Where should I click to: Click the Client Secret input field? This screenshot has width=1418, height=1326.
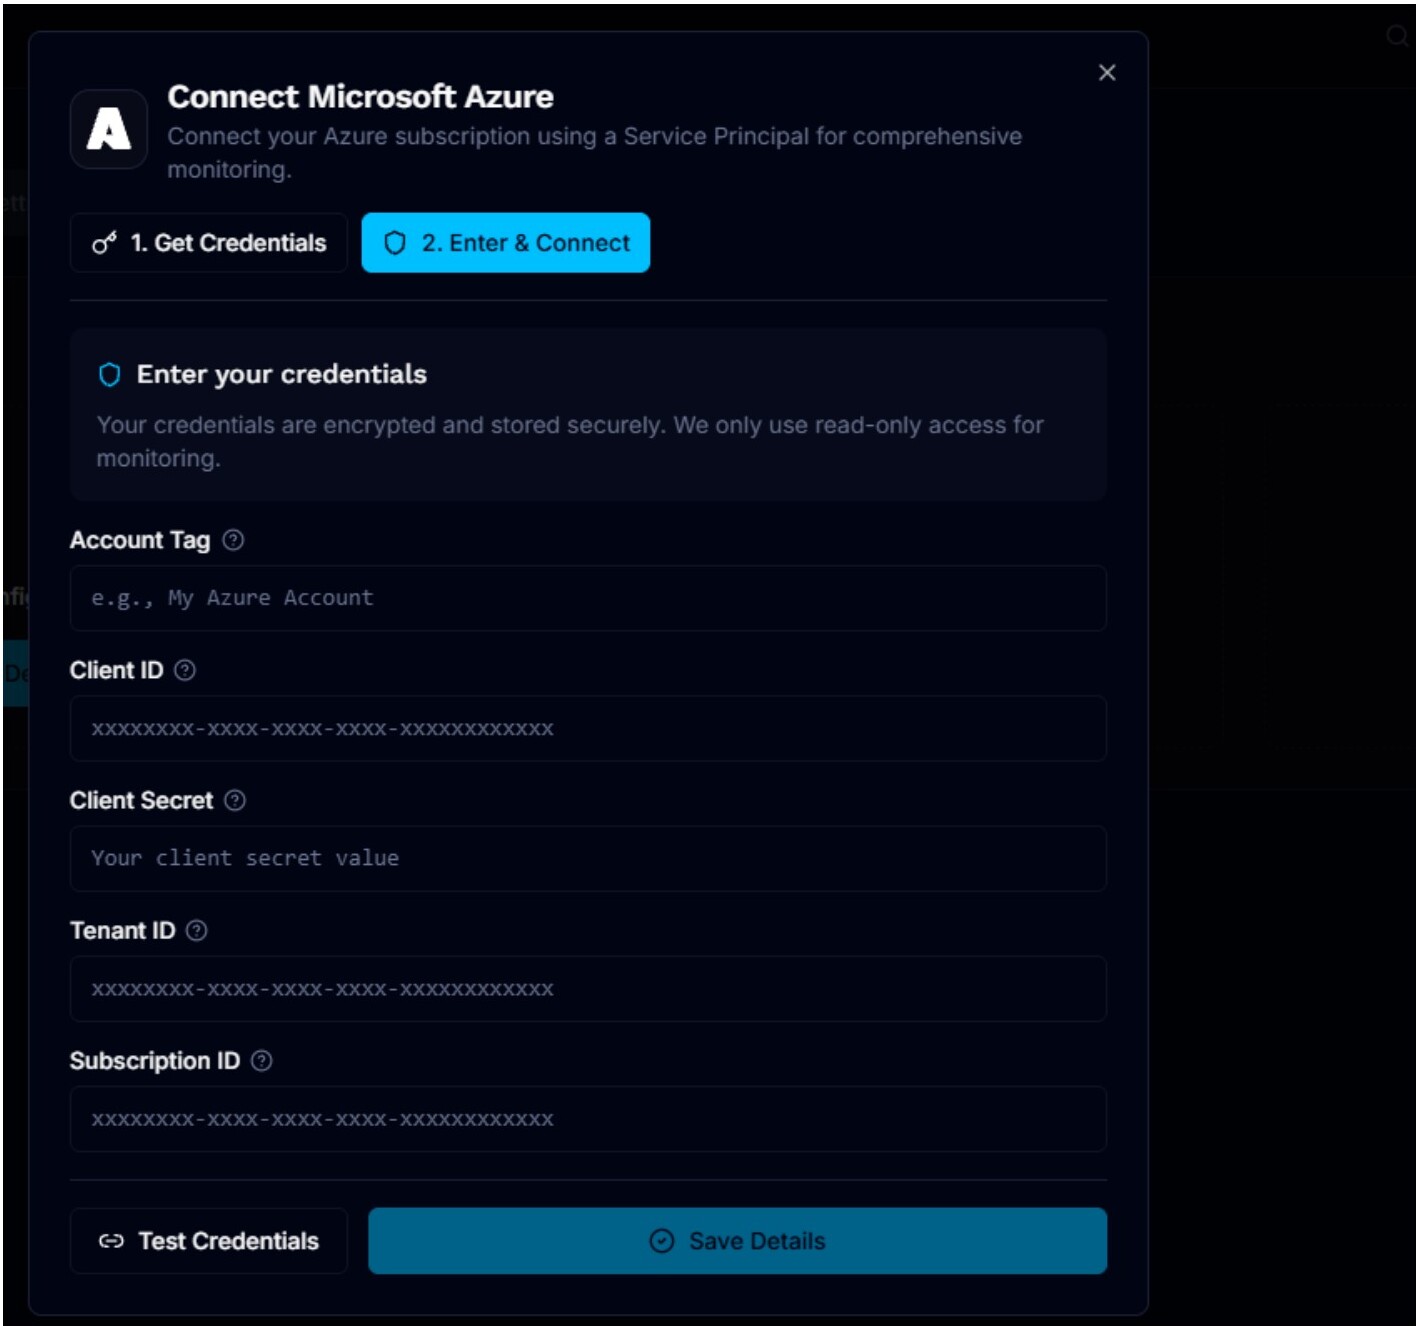tap(588, 858)
